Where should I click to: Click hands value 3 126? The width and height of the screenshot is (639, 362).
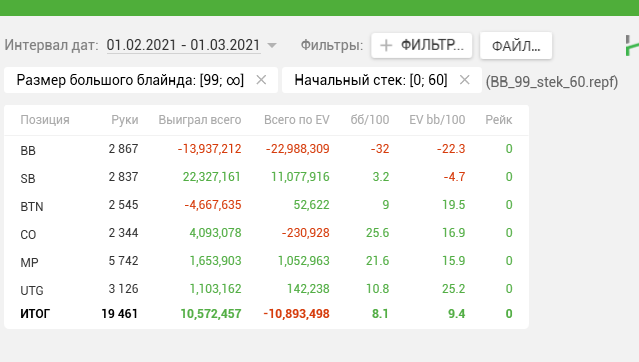coord(123,289)
